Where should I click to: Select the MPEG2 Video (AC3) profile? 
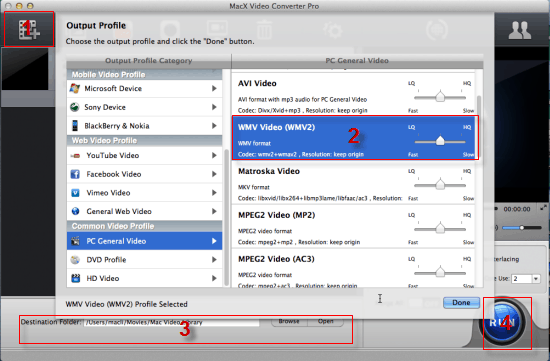tap(354, 268)
